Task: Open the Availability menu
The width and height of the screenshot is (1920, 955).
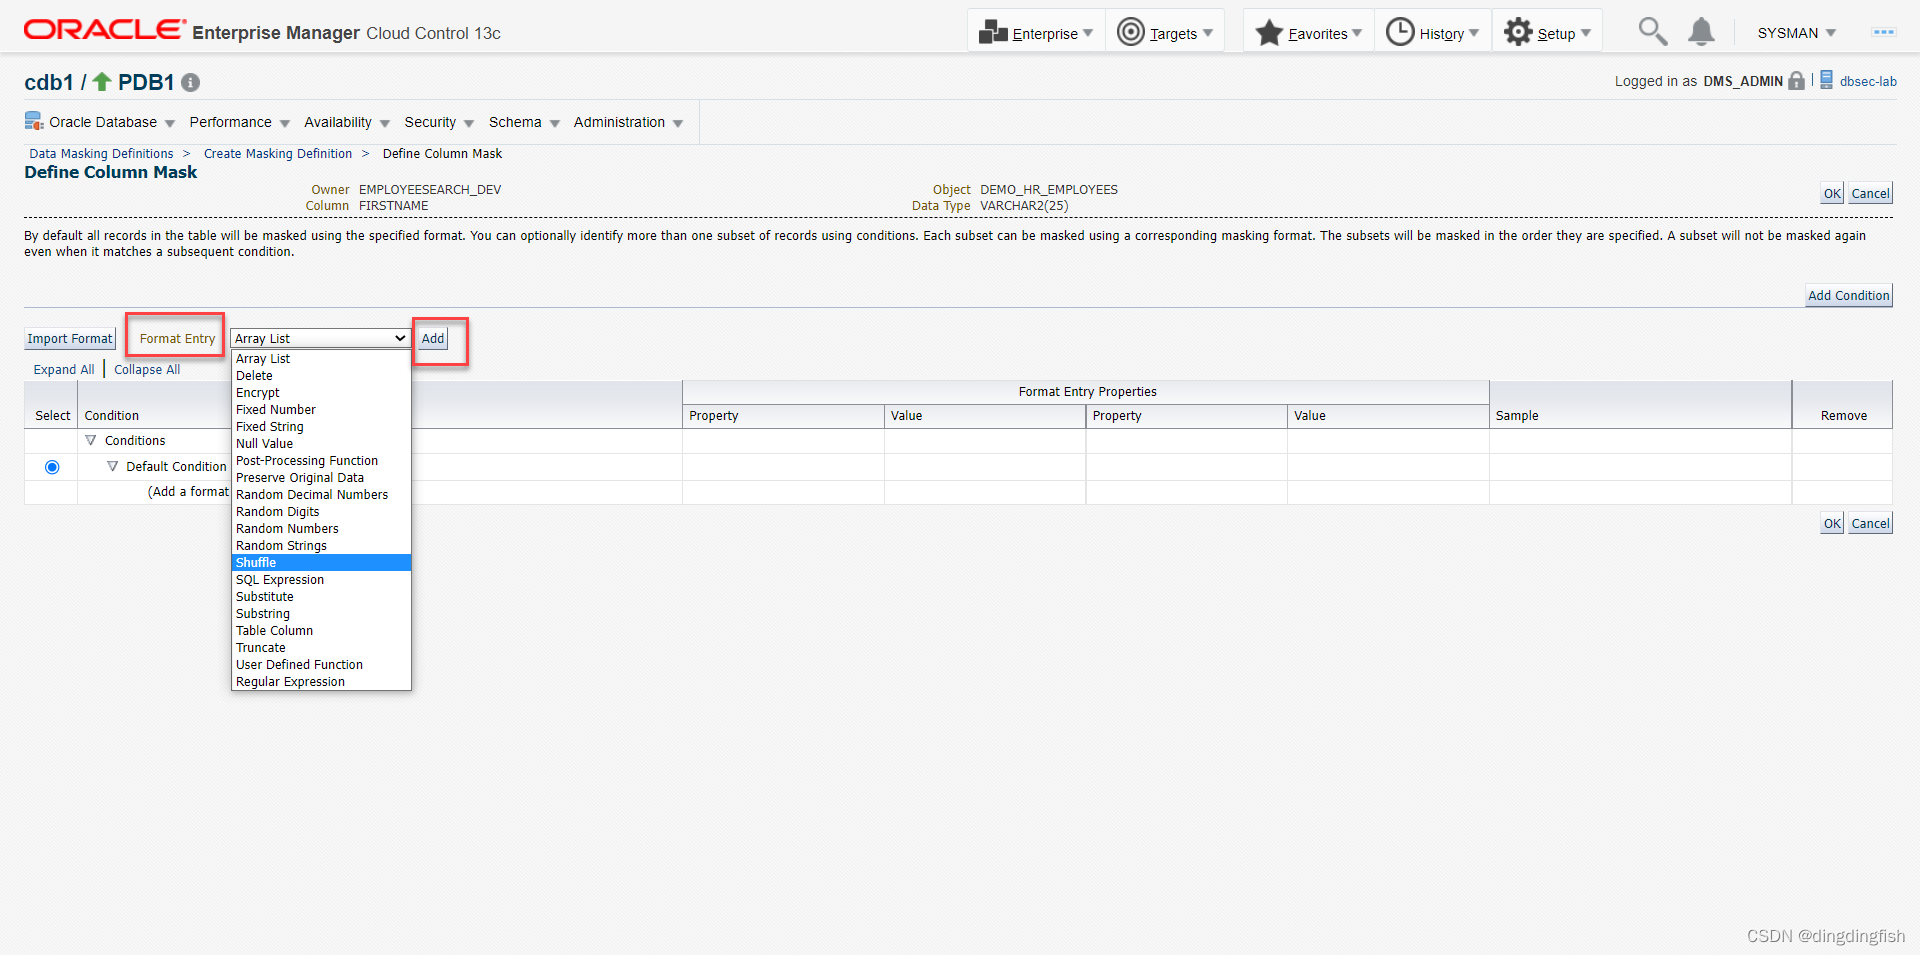Action: coord(347,122)
